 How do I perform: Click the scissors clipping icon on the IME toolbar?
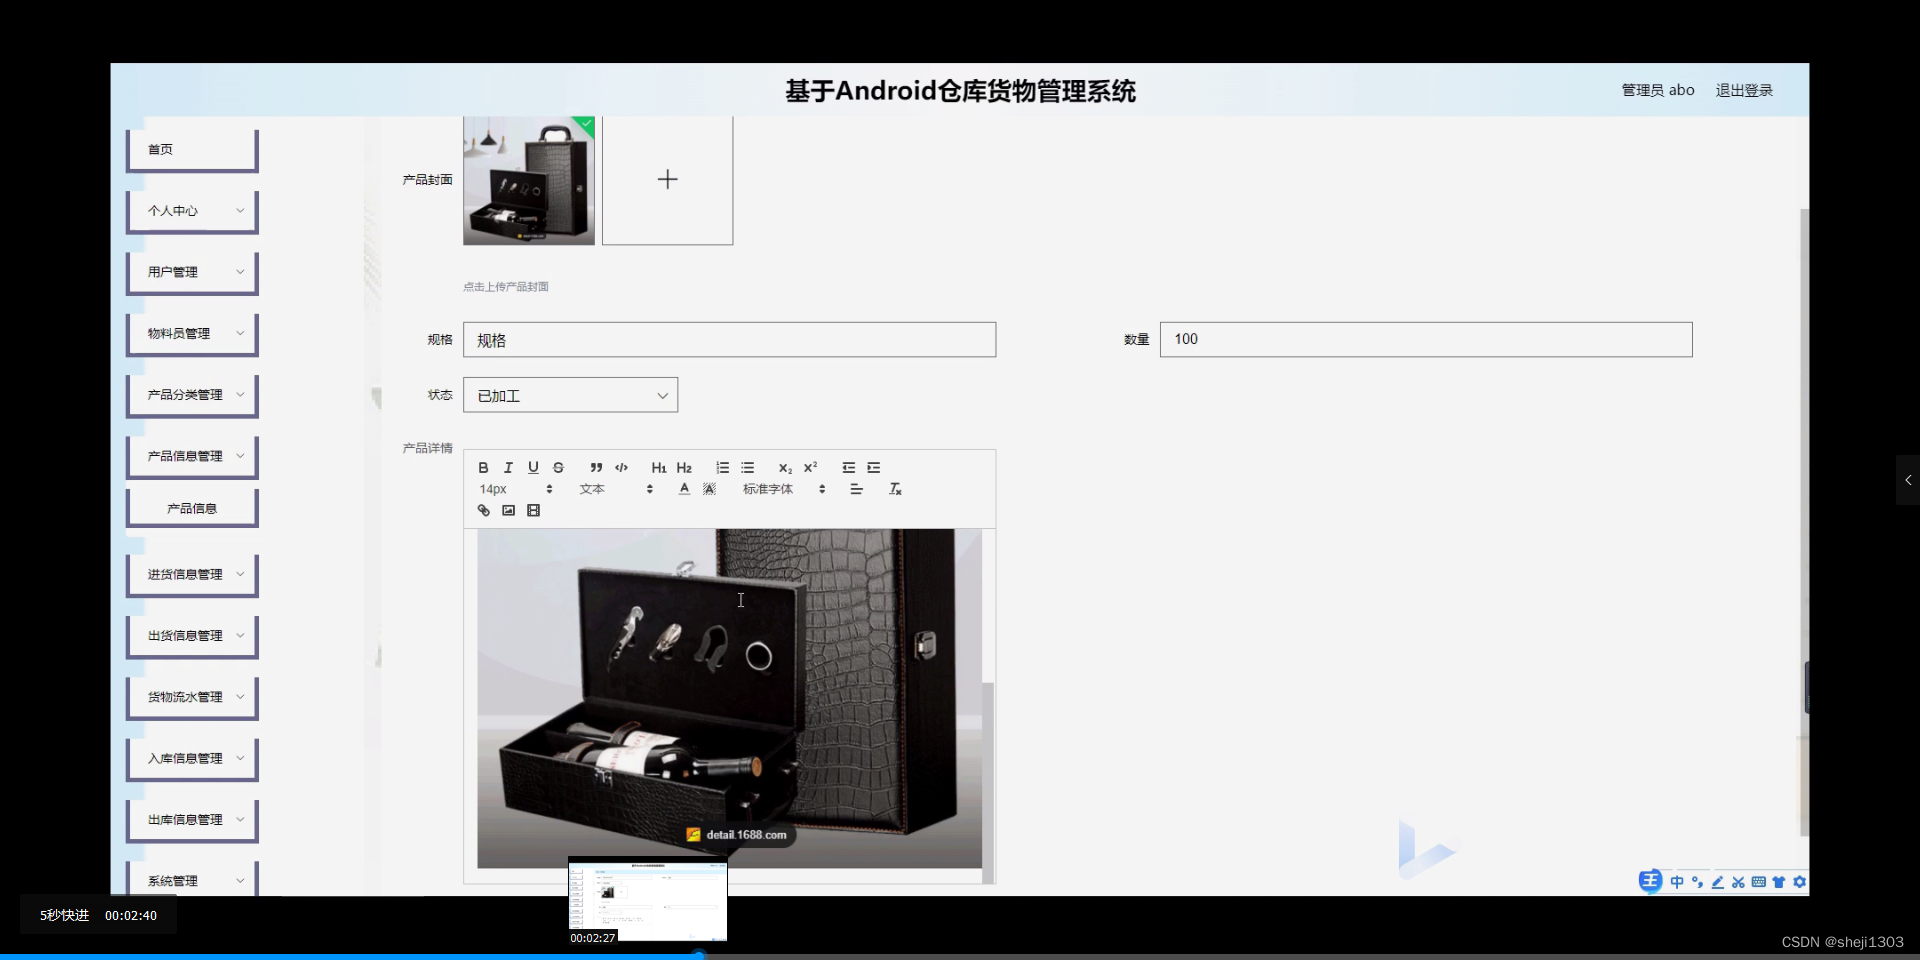pos(1739,882)
